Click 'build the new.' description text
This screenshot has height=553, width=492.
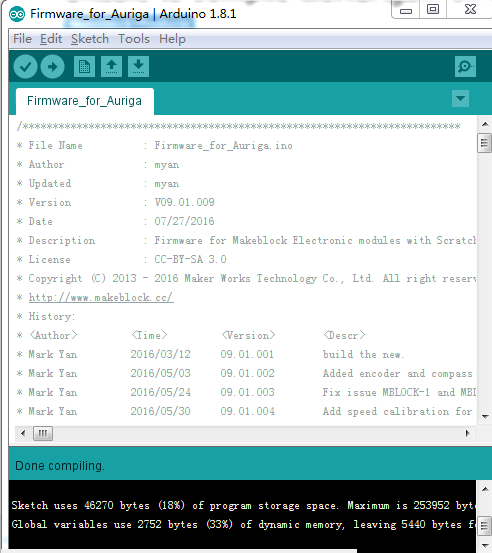coord(363,354)
